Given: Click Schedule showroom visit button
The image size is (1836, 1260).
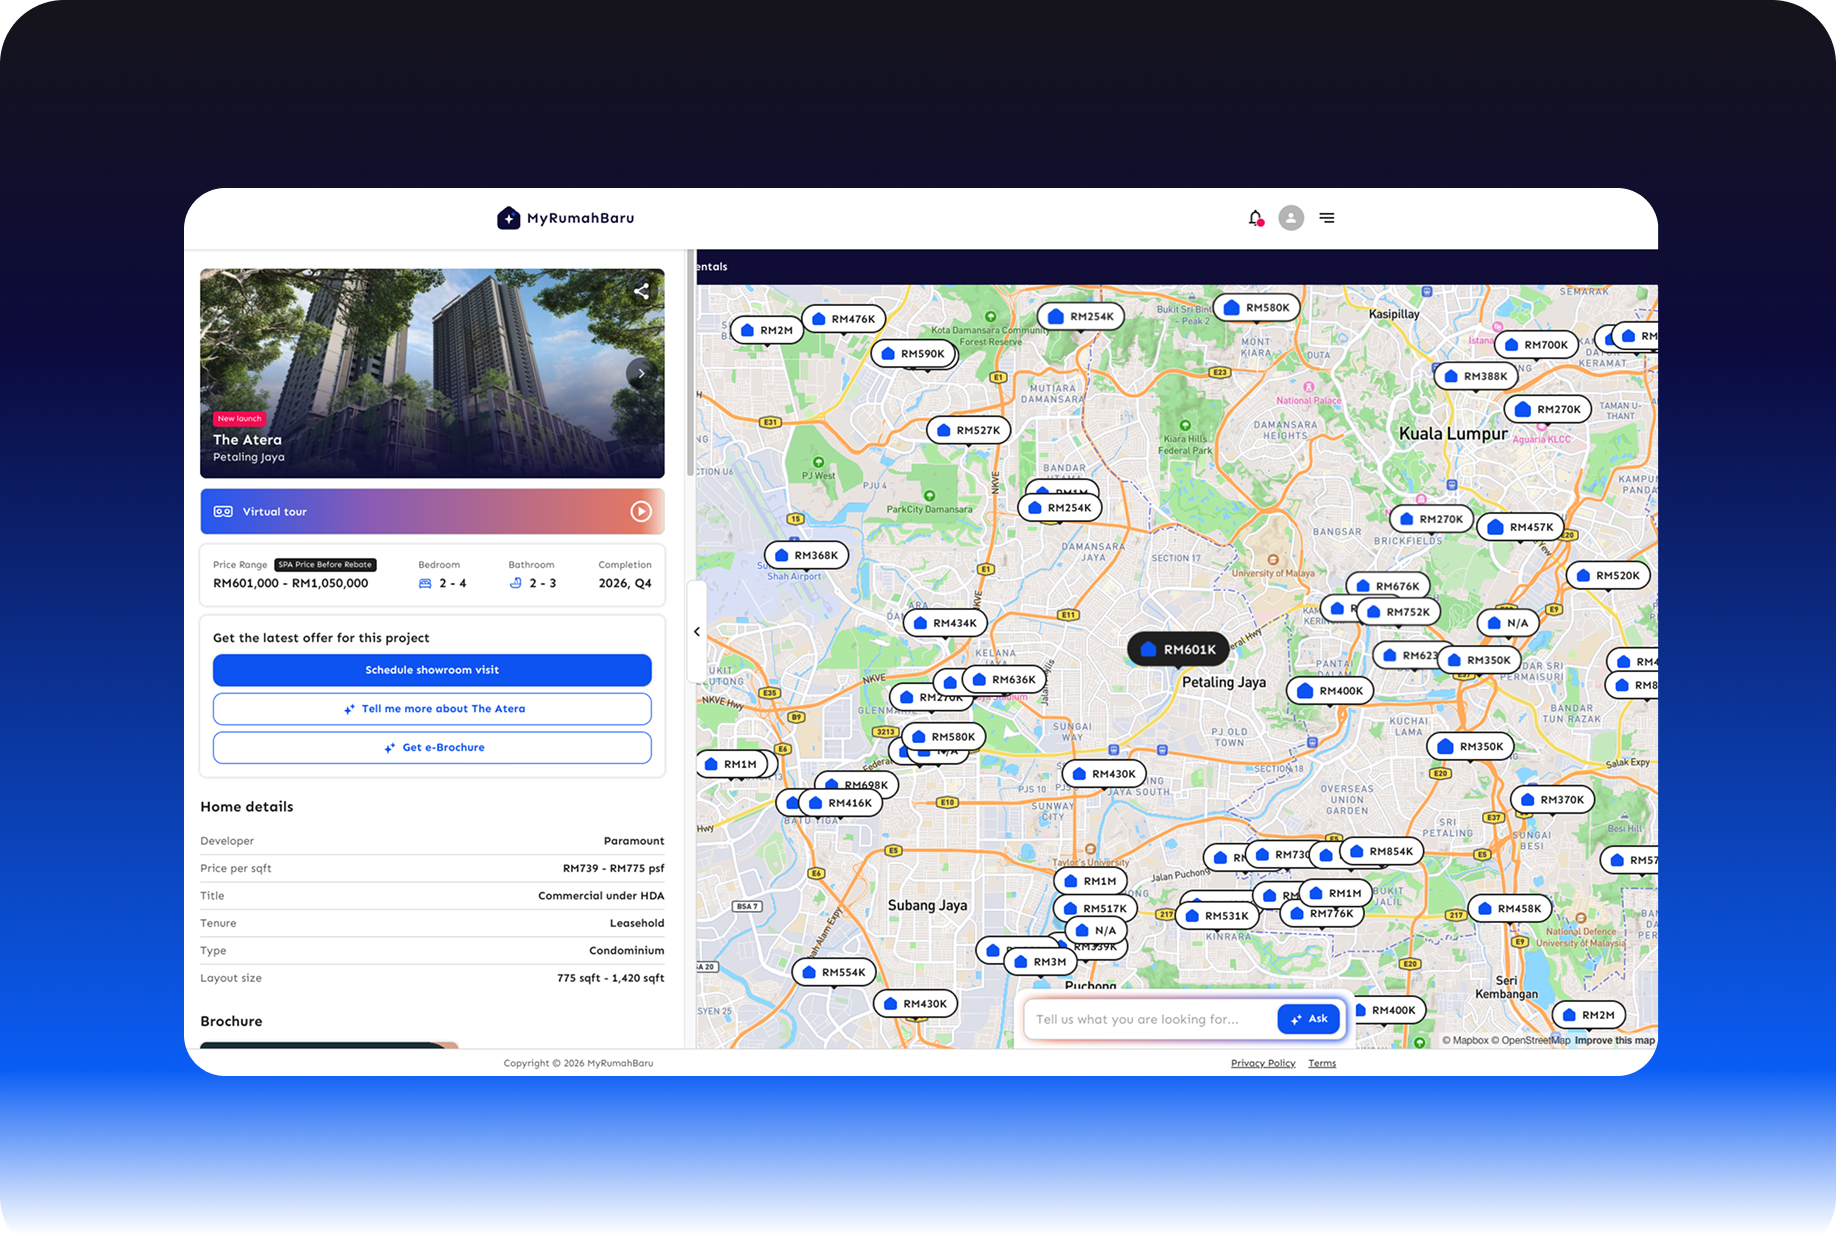Looking at the screenshot, I should [432, 670].
